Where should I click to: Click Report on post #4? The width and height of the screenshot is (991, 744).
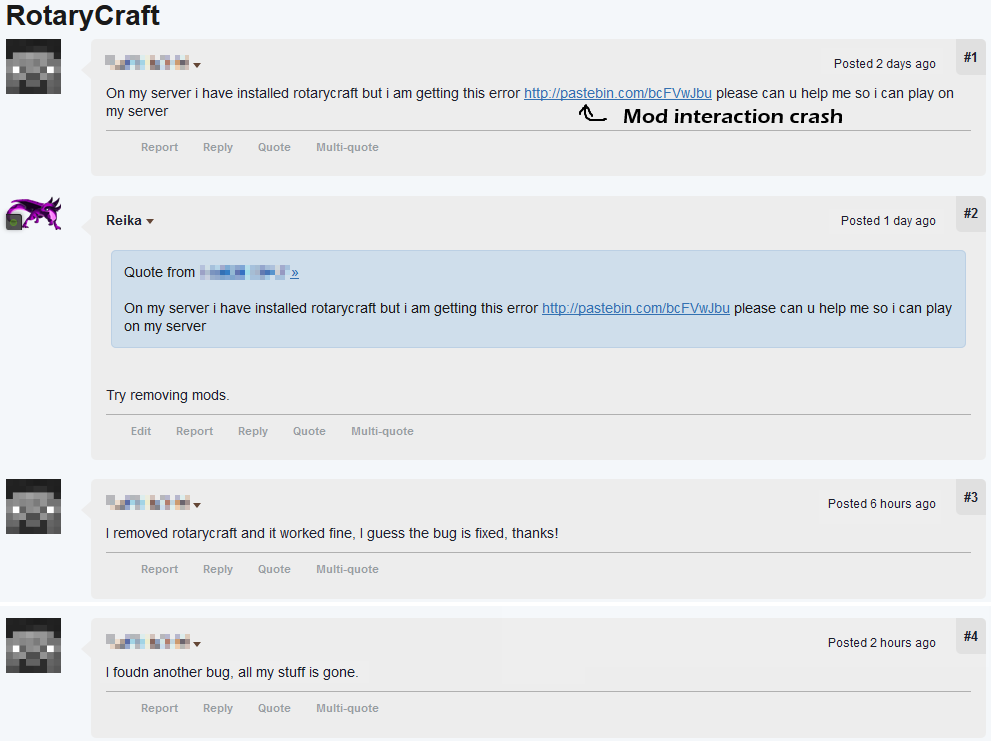click(159, 708)
